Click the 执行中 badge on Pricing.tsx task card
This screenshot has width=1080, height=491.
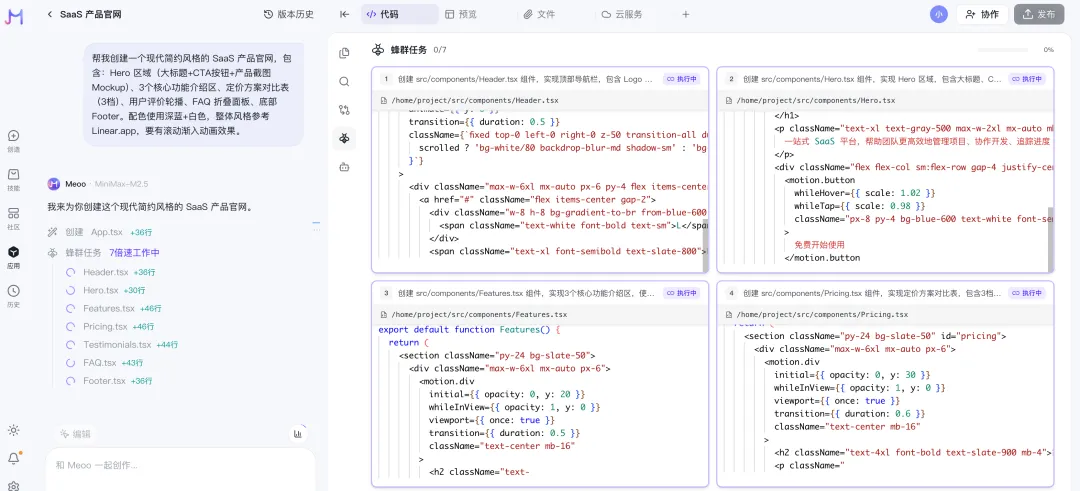[1027, 293]
